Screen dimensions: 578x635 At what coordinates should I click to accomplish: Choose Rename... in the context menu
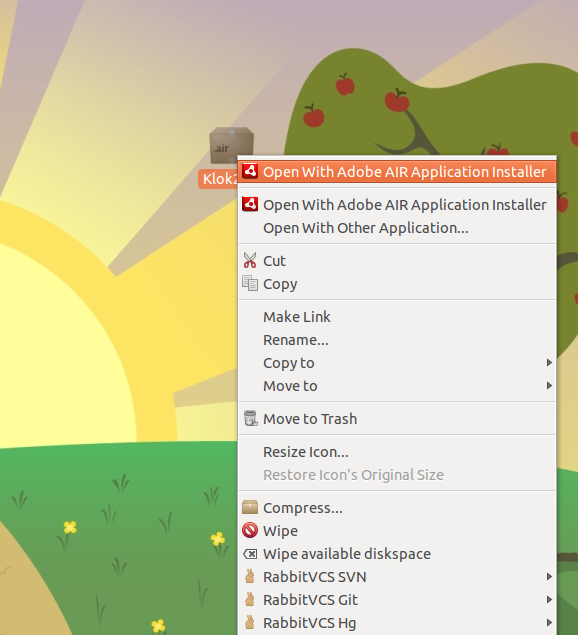tap(397, 340)
